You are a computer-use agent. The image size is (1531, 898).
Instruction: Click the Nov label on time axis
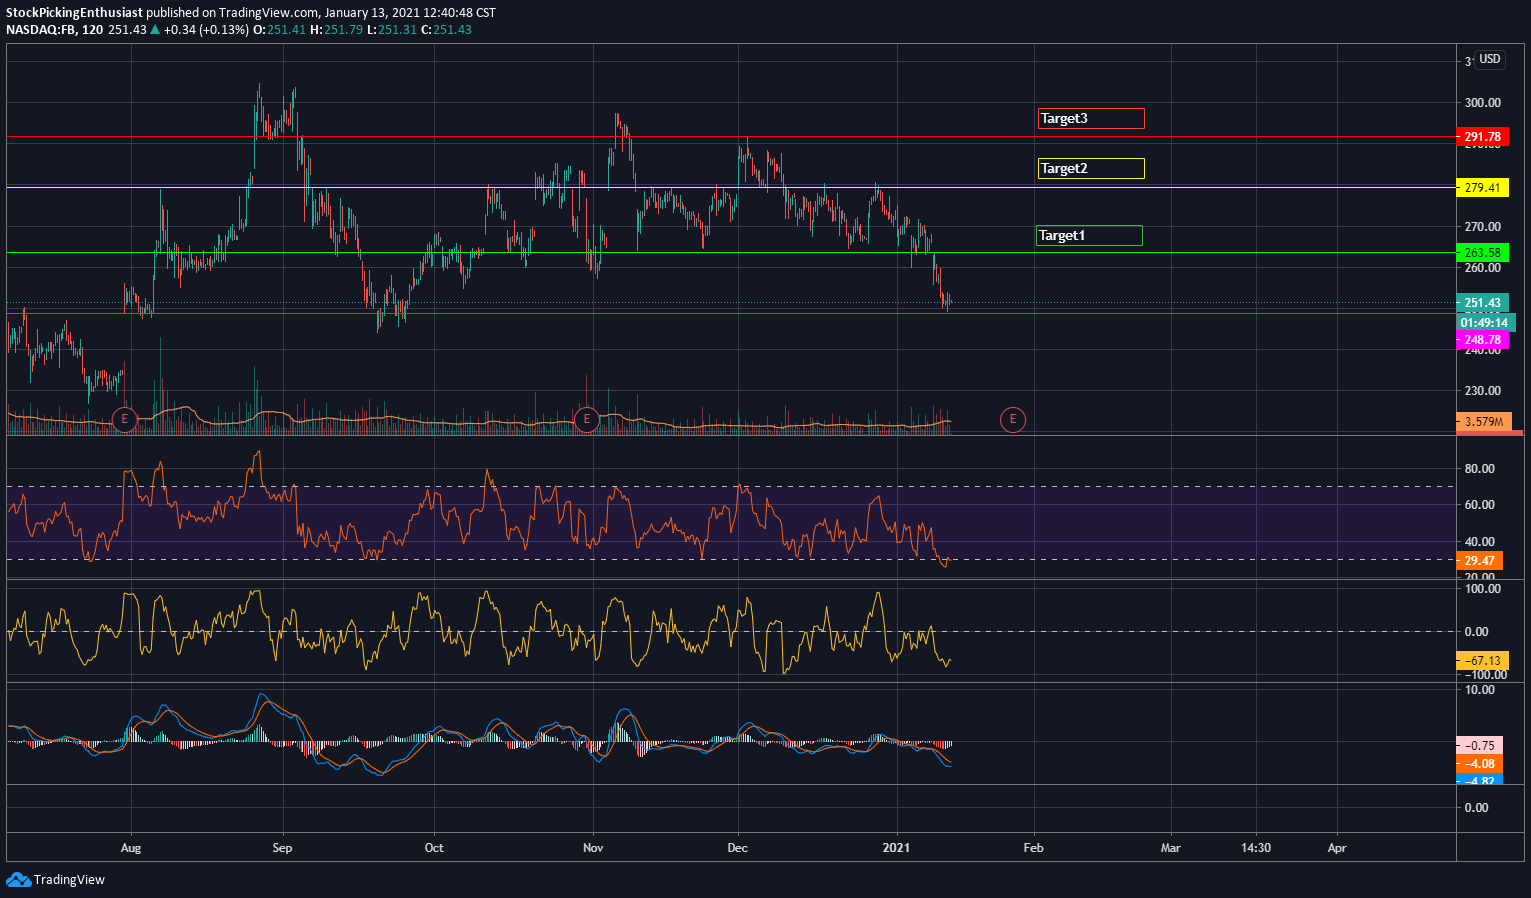[594, 848]
